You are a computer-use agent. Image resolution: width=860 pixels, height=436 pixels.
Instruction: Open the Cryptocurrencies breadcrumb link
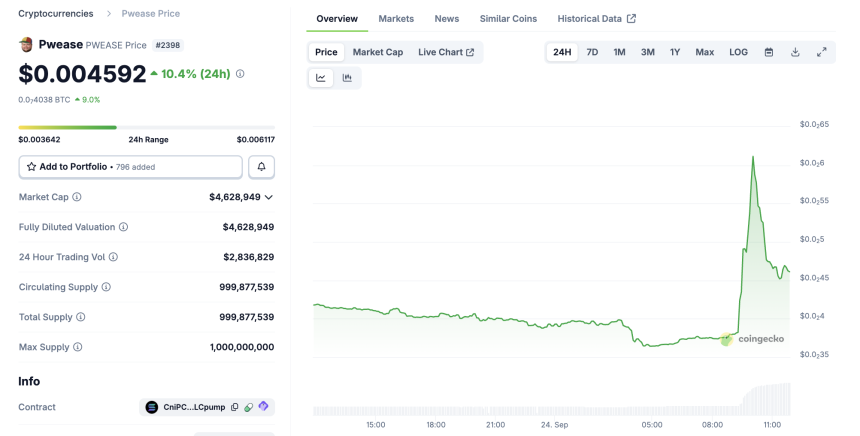[x=56, y=14]
